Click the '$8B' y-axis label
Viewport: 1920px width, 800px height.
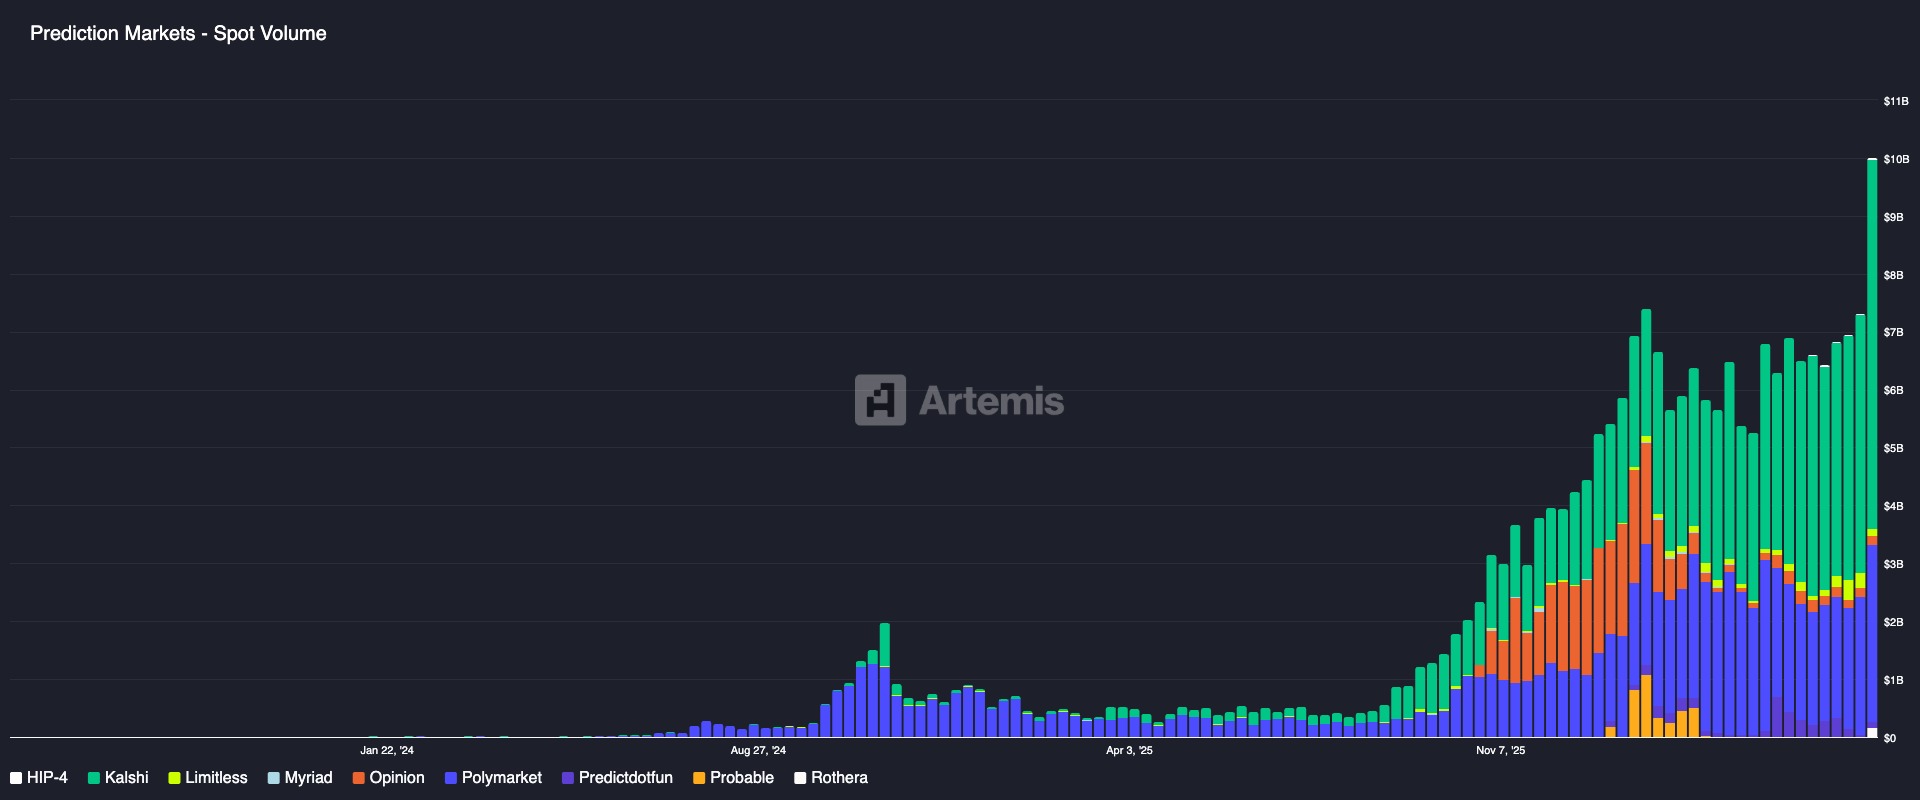point(1894,275)
